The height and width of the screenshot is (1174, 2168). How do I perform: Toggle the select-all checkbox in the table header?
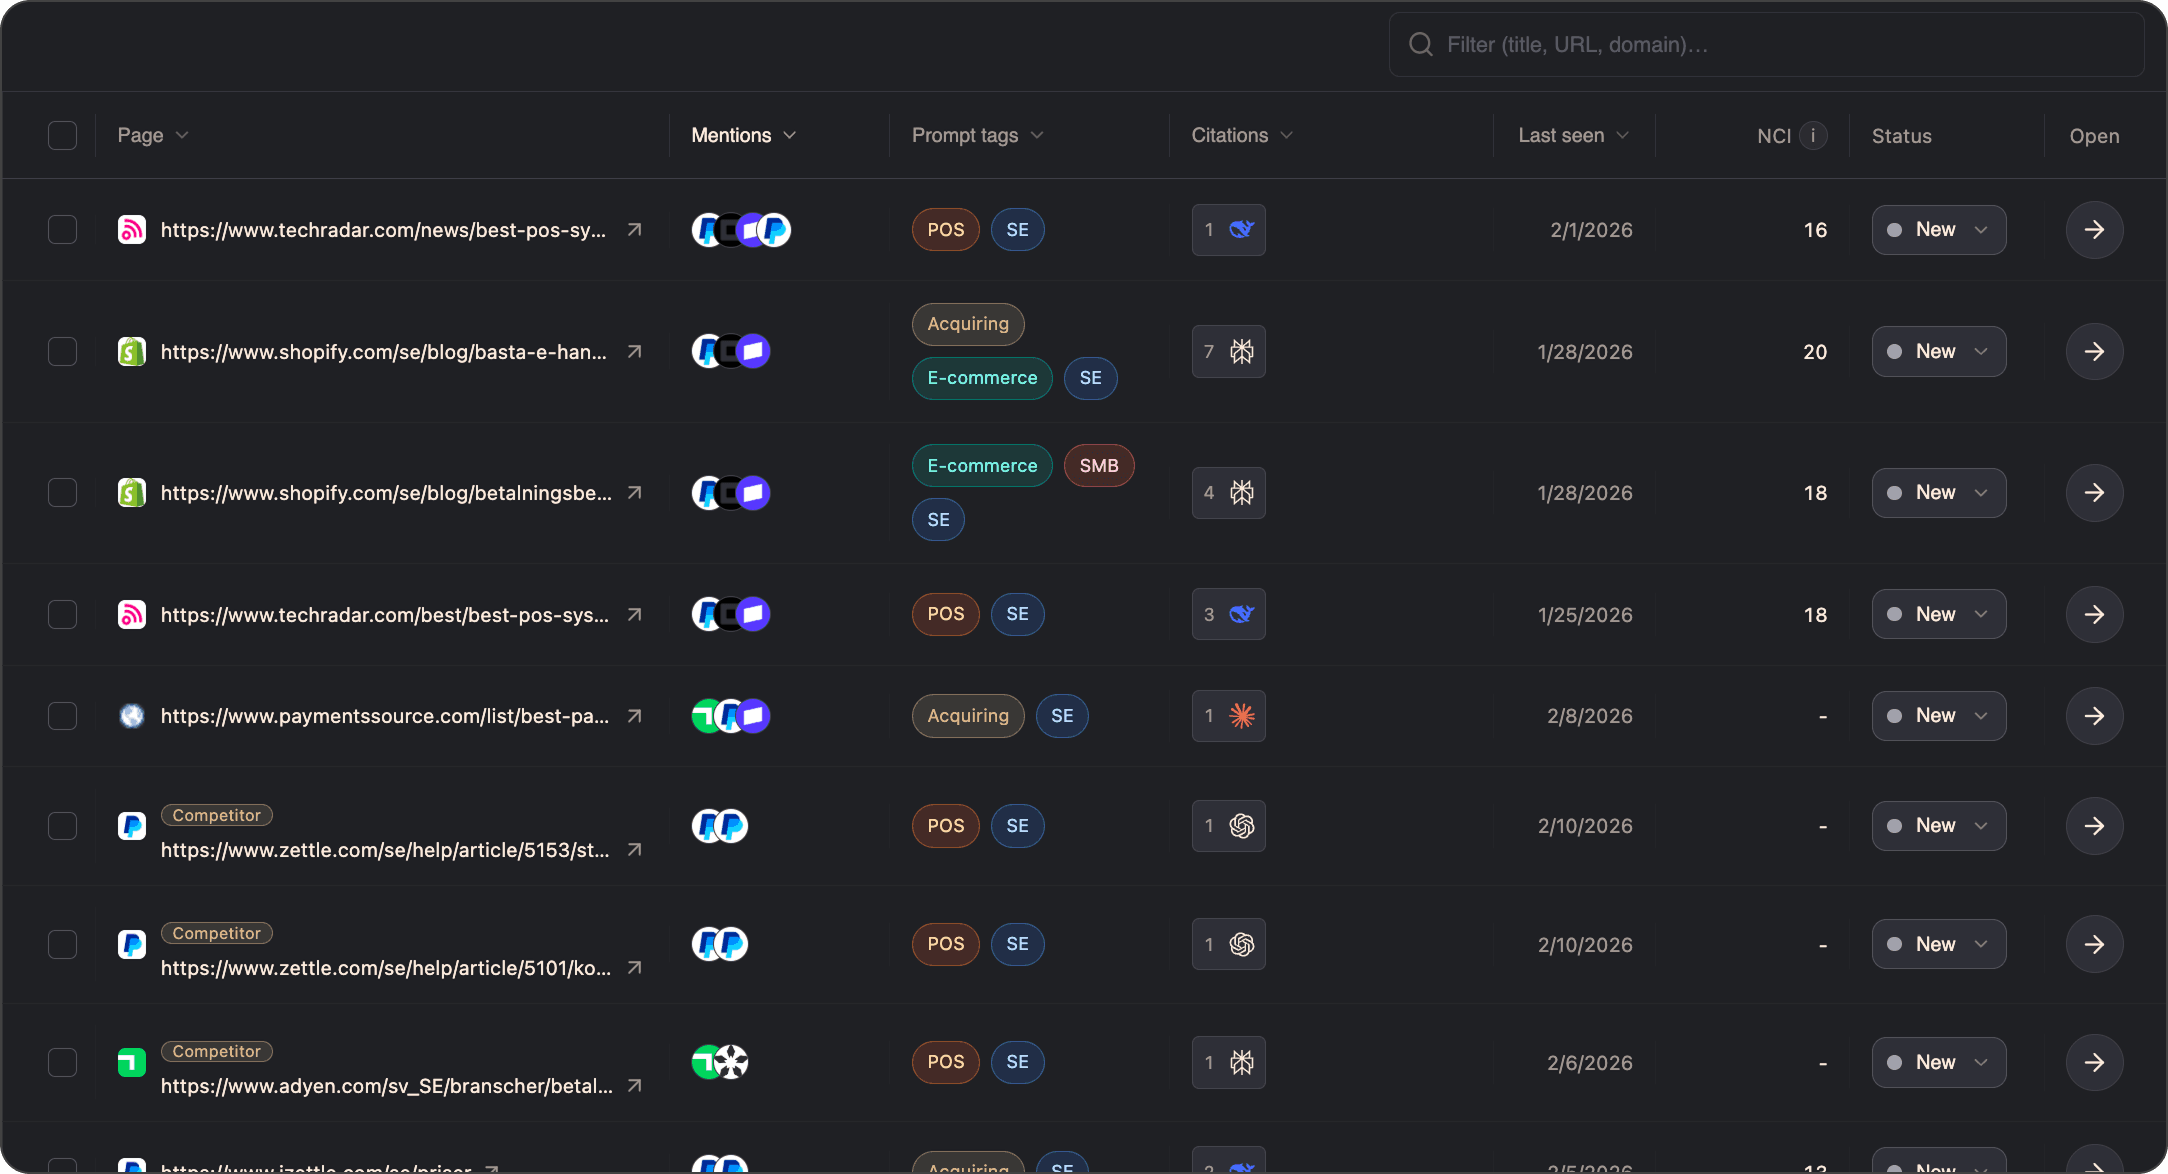[61, 135]
